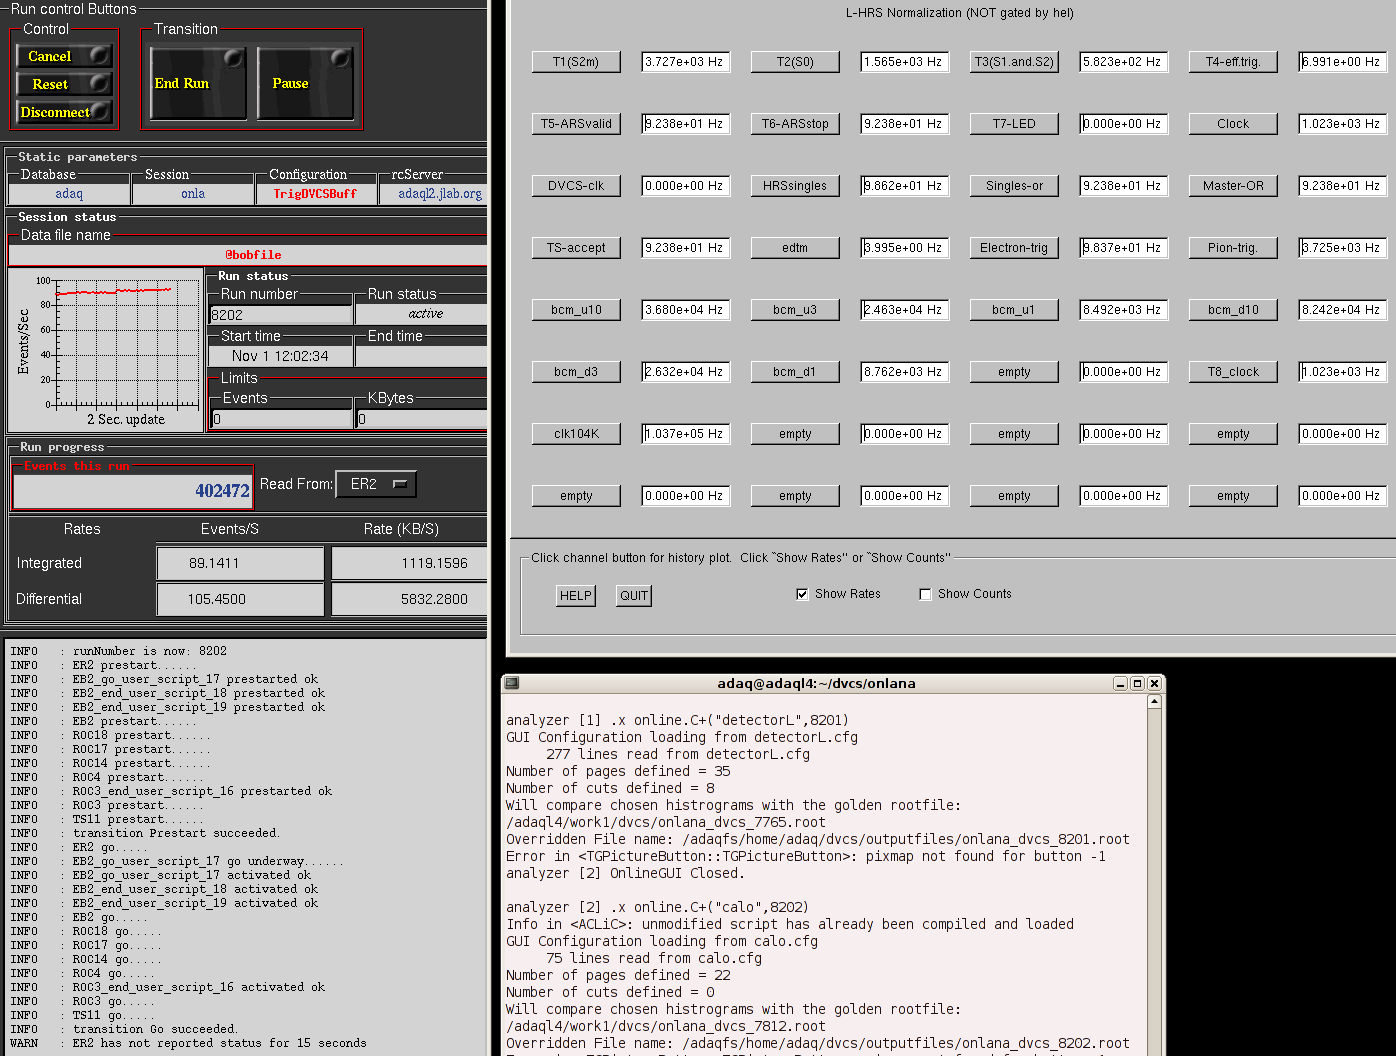Click the Run status active field
The height and width of the screenshot is (1056, 1396).
[x=421, y=314]
